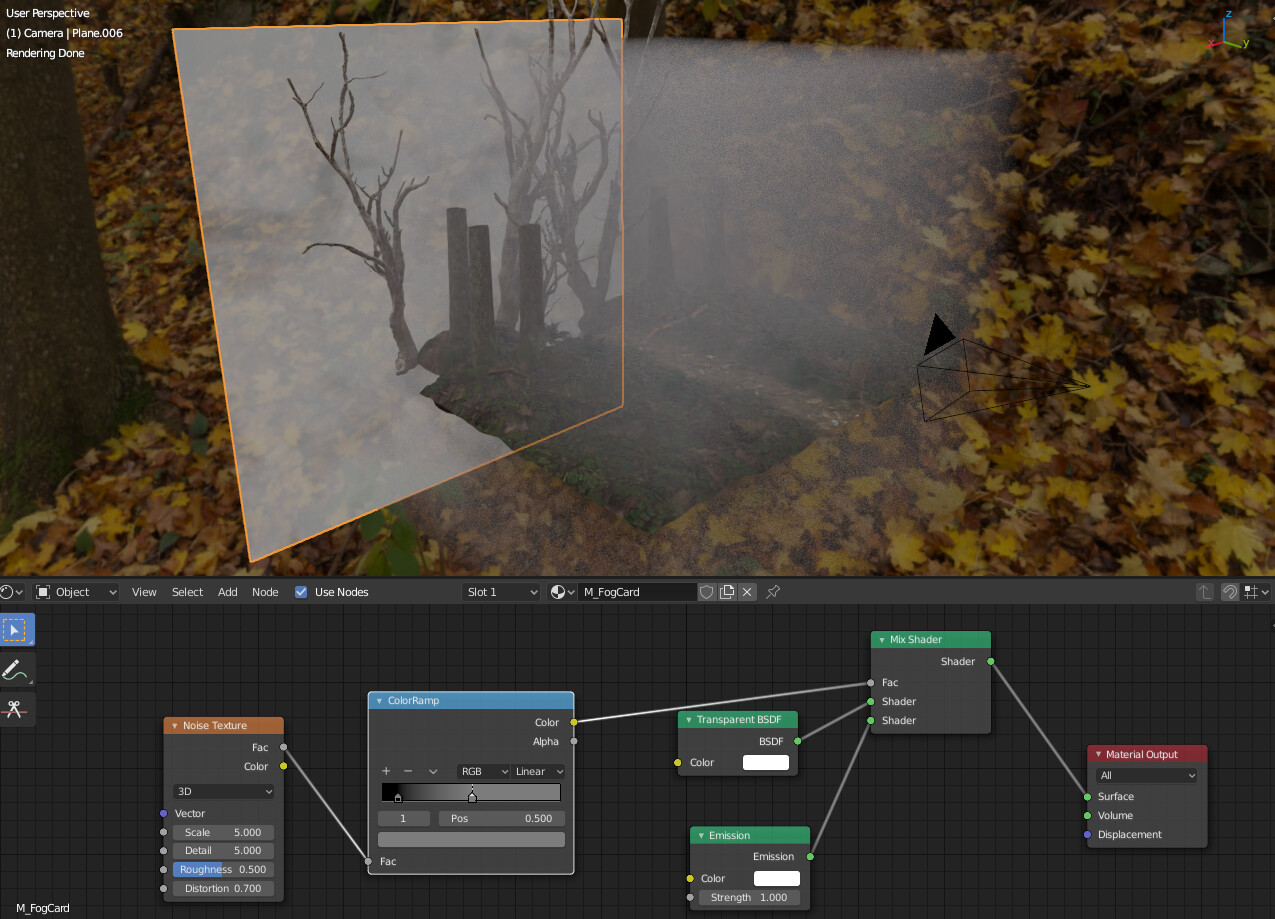The image size is (1275, 919).
Task: Choose the Links Cut scissors tool
Action: click(x=15, y=709)
